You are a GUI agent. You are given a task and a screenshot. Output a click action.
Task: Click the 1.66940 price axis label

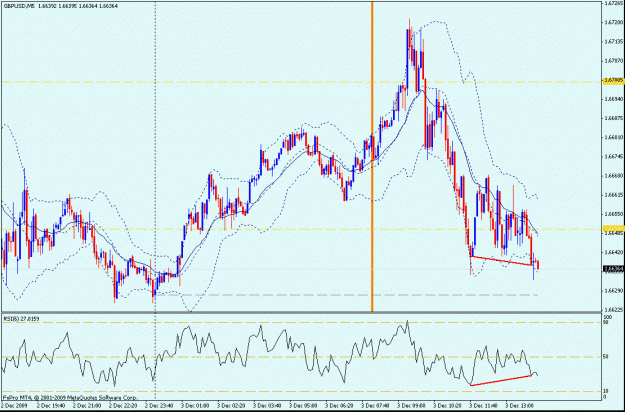614,99
